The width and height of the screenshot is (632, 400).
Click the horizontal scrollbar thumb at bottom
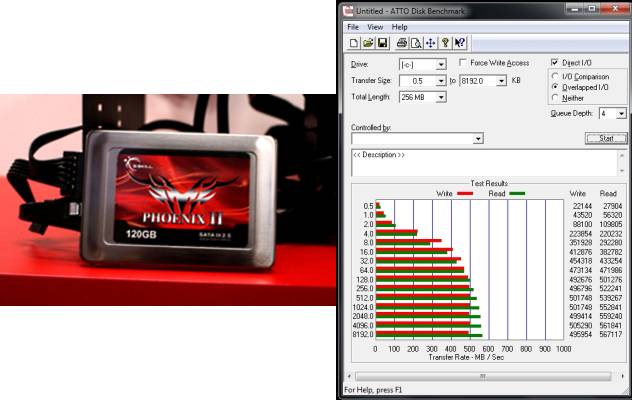click(483, 376)
